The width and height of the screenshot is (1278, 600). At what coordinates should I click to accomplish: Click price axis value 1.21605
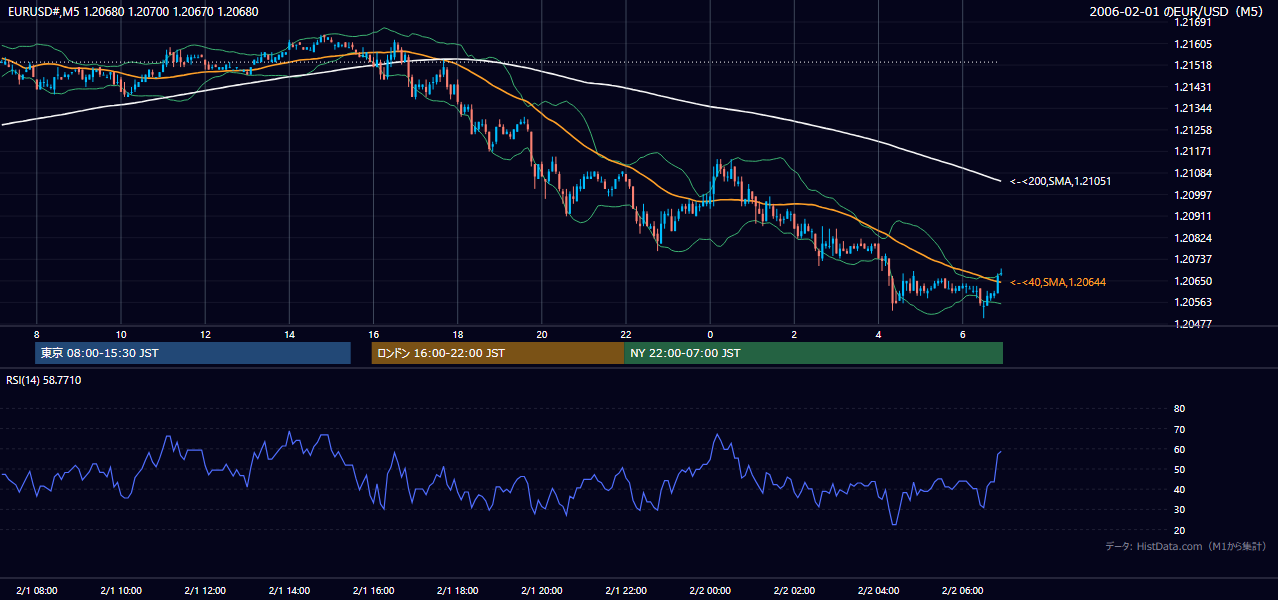[1192, 44]
